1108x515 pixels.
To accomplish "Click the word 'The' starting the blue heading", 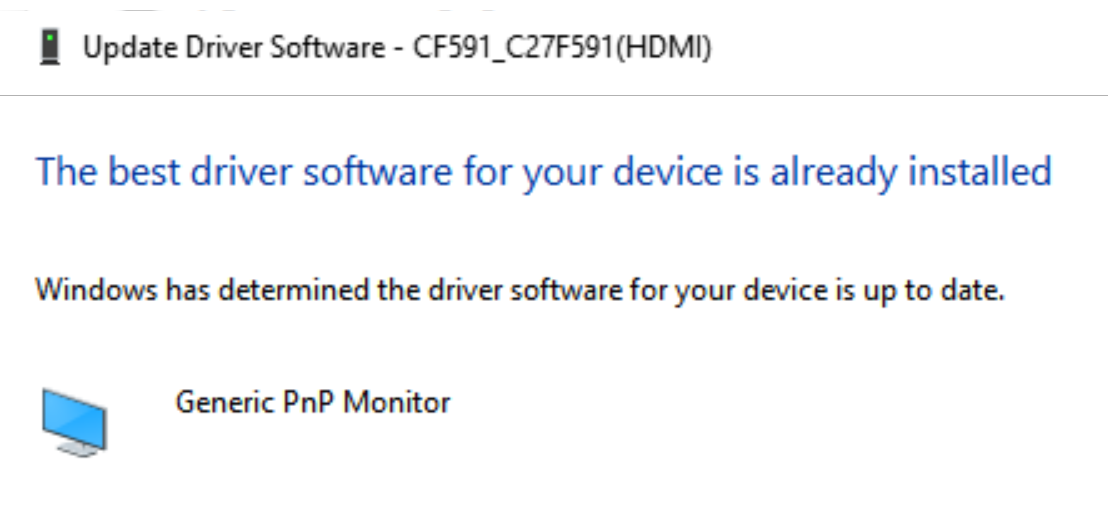I will click(66, 173).
